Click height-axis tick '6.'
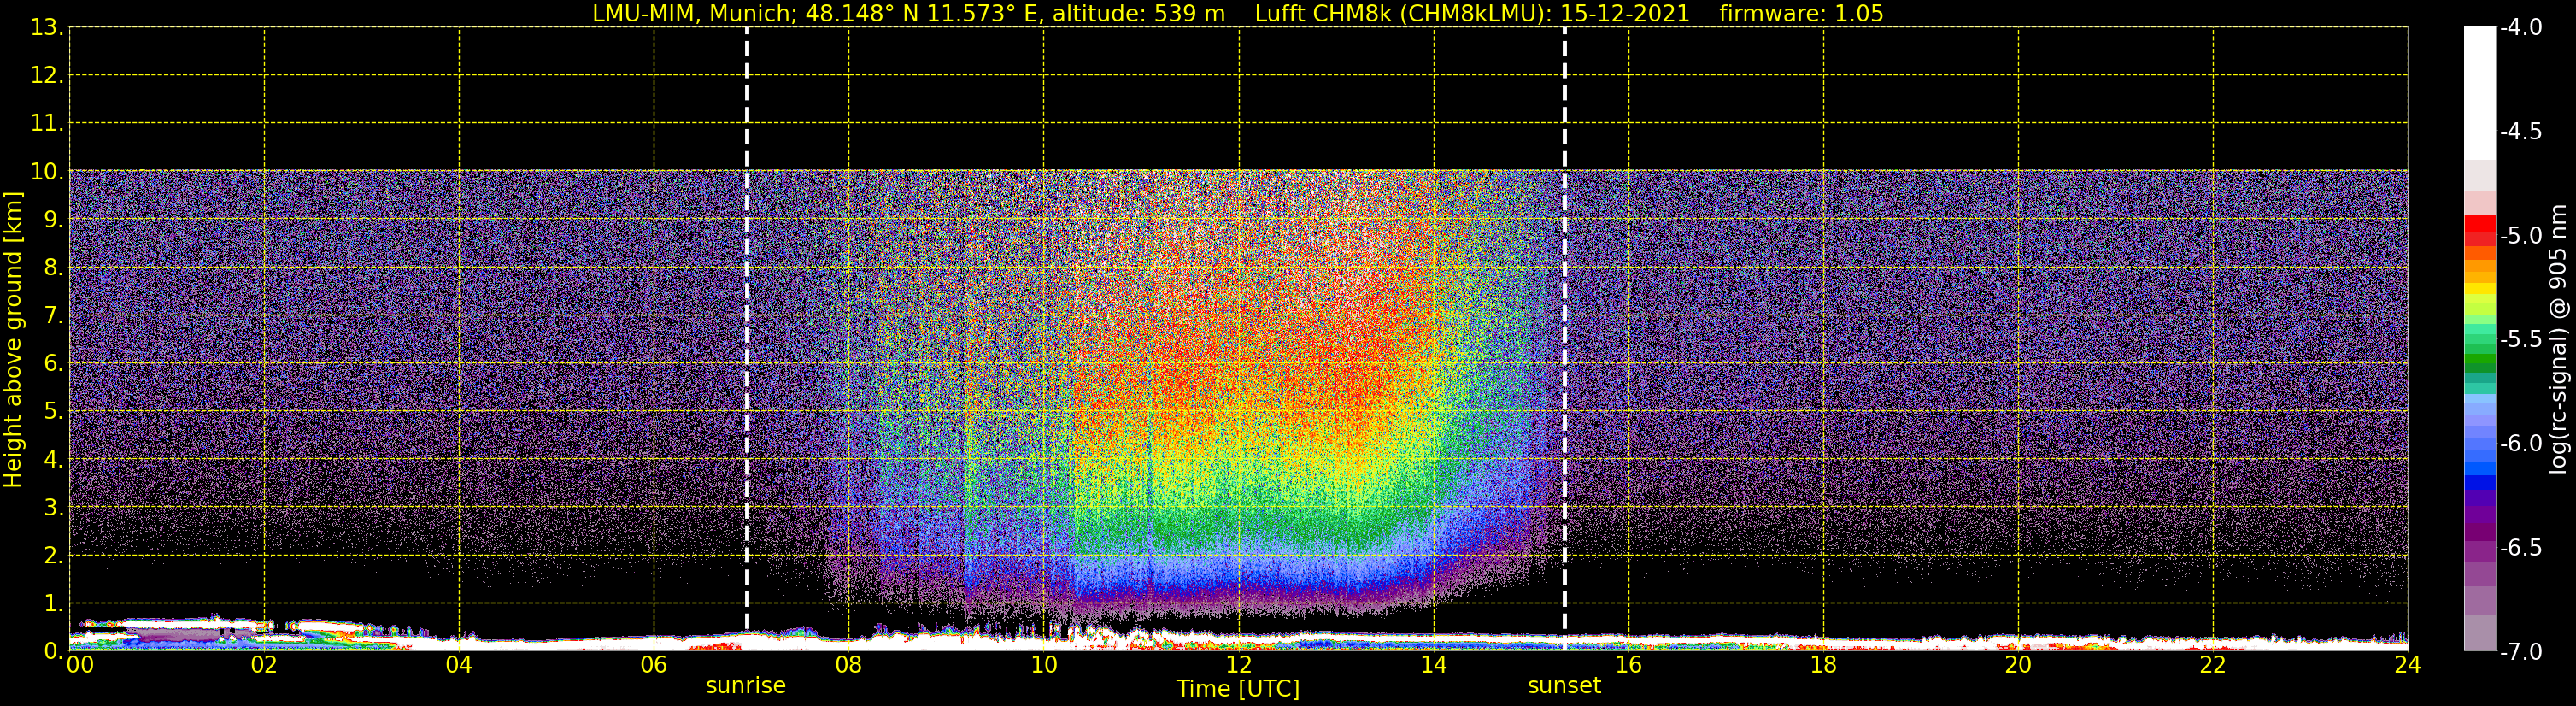This screenshot has height=706, width=2576. [53, 363]
